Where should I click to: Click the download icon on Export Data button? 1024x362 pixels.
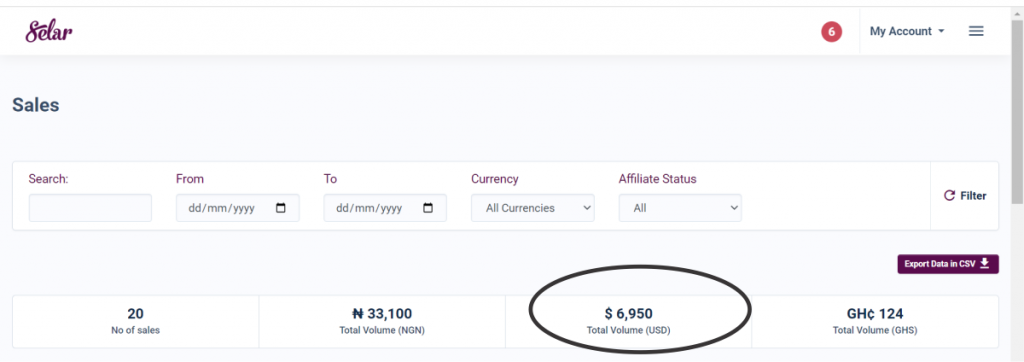click(985, 264)
